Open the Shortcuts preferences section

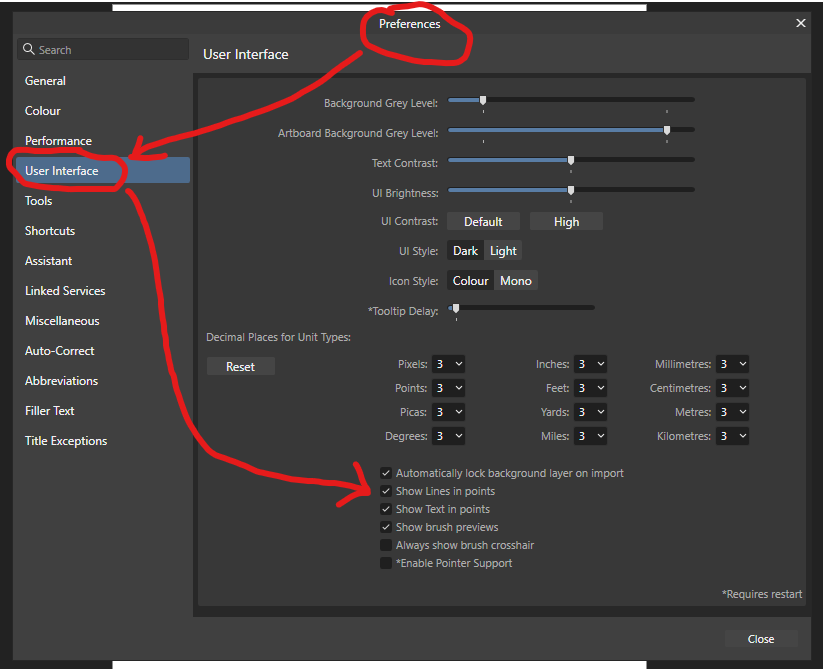[x=49, y=230]
